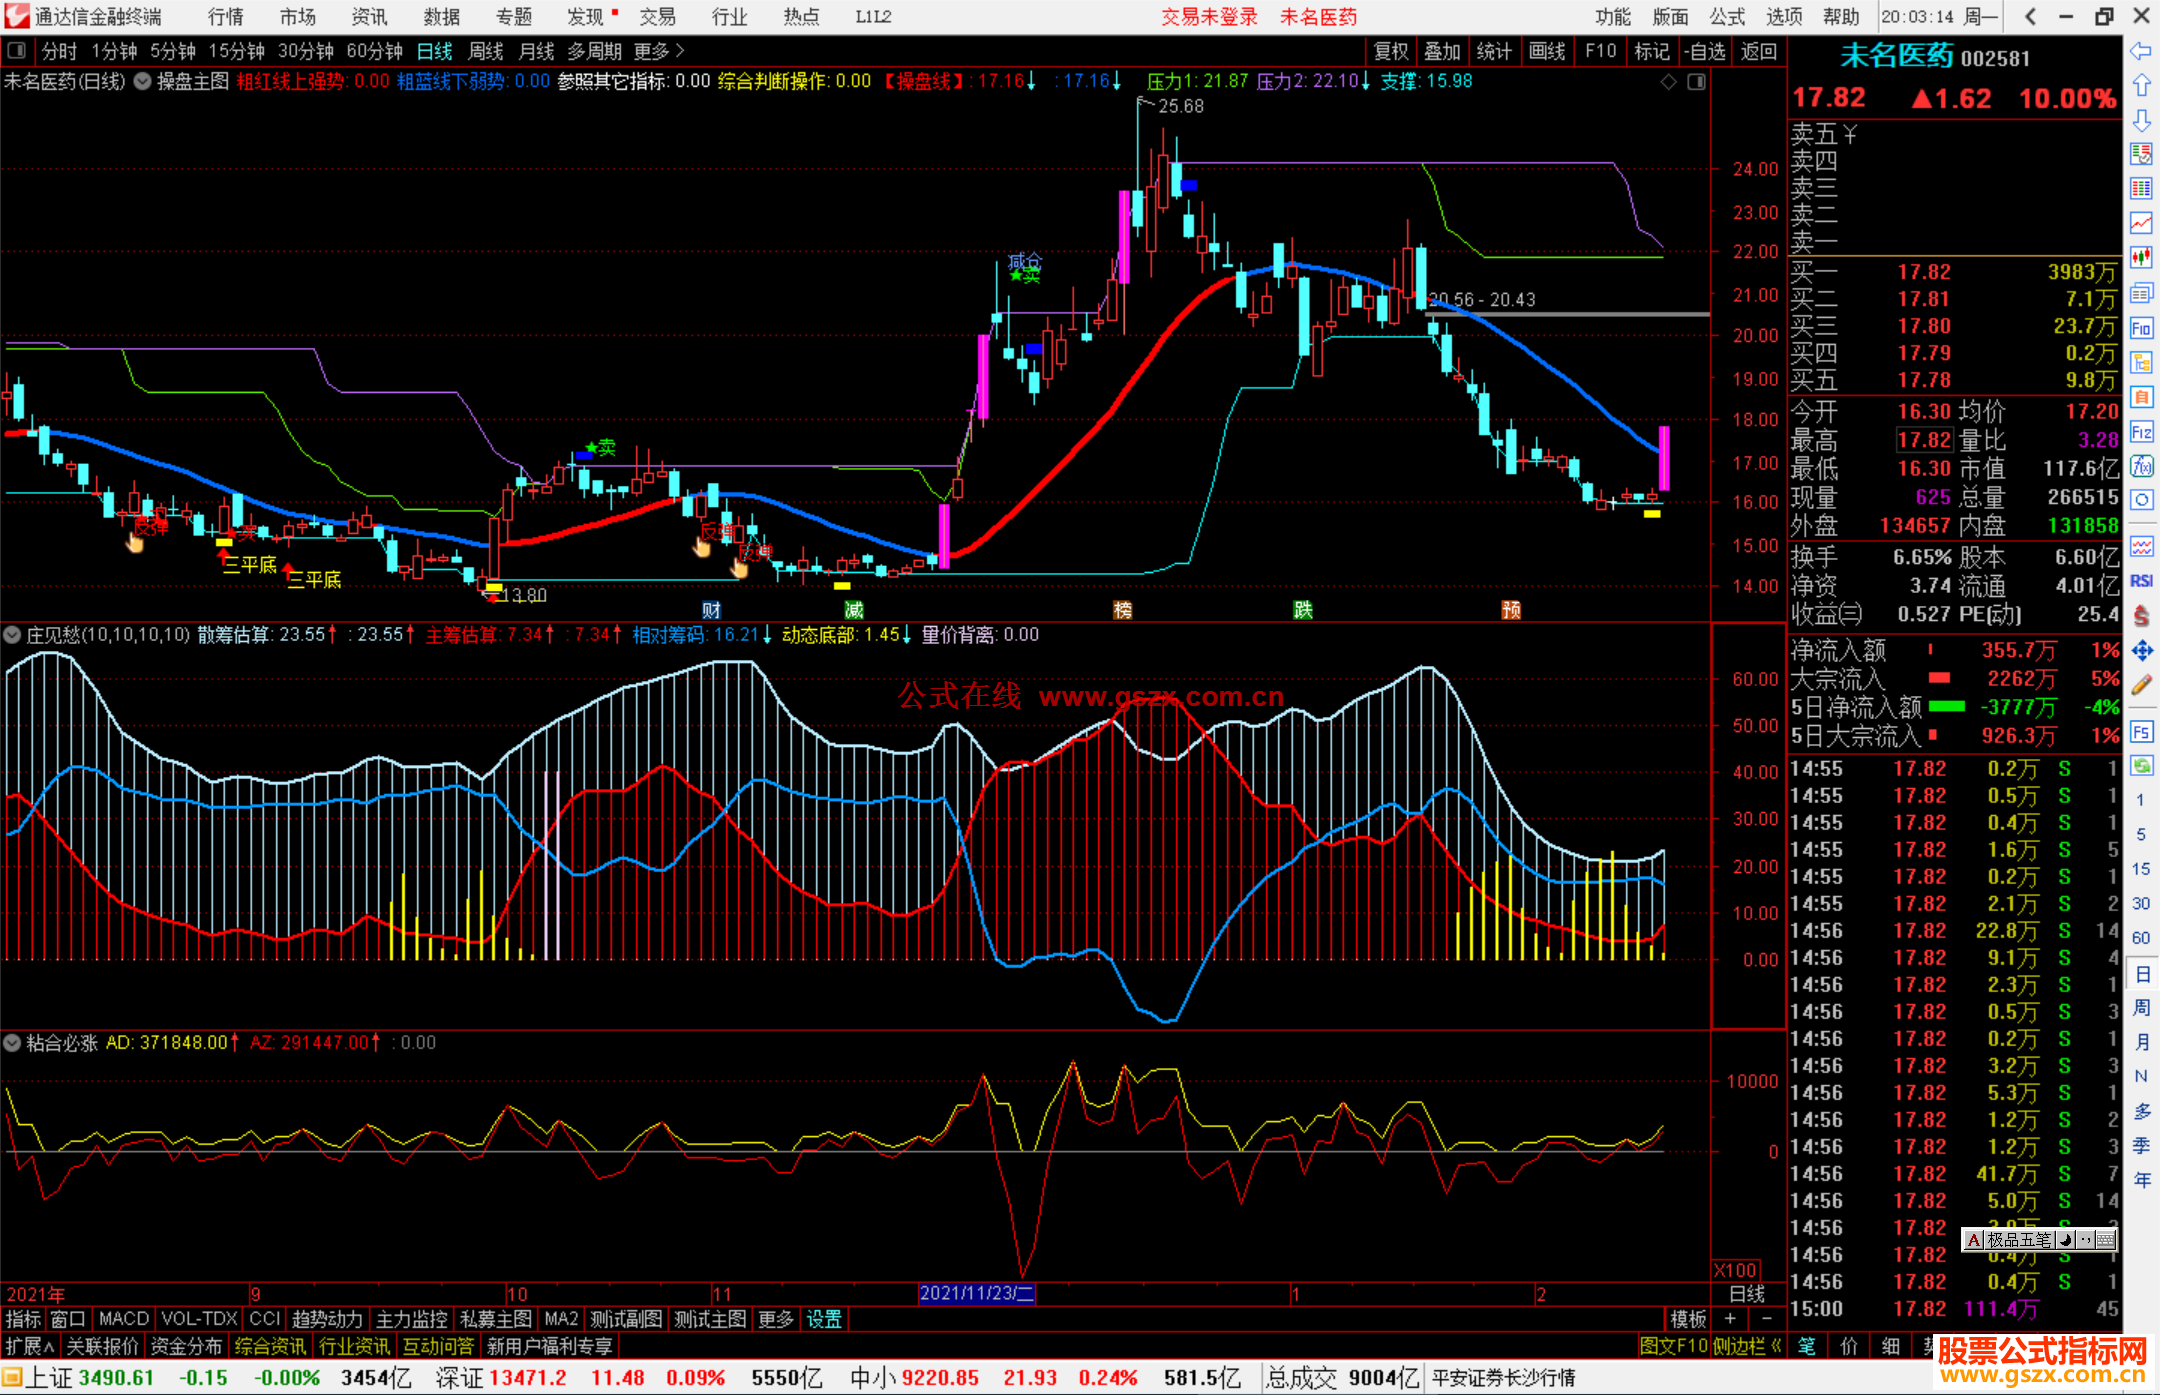Screen dimensions: 2160x1395
Task: Toggle the -自选 watchlist button
Action: [x=1704, y=51]
